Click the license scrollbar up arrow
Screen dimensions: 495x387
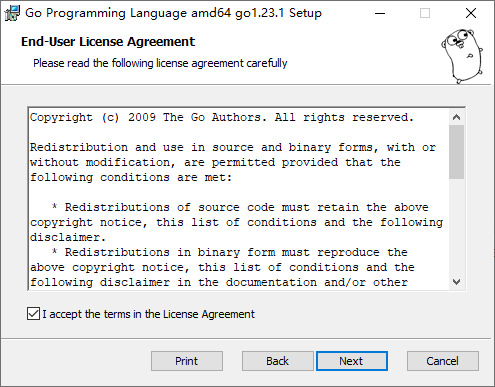click(x=456, y=117)
